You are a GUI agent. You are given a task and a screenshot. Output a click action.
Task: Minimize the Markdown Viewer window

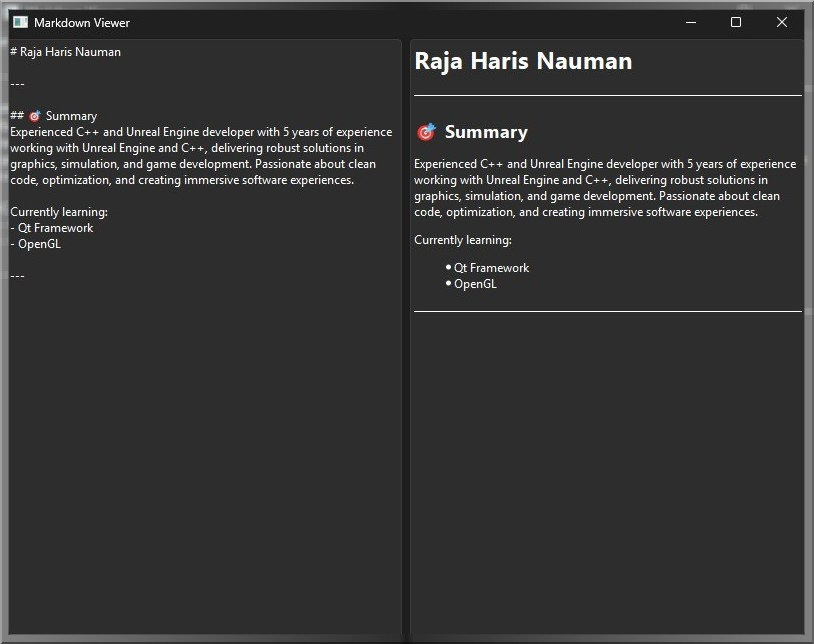690,22
